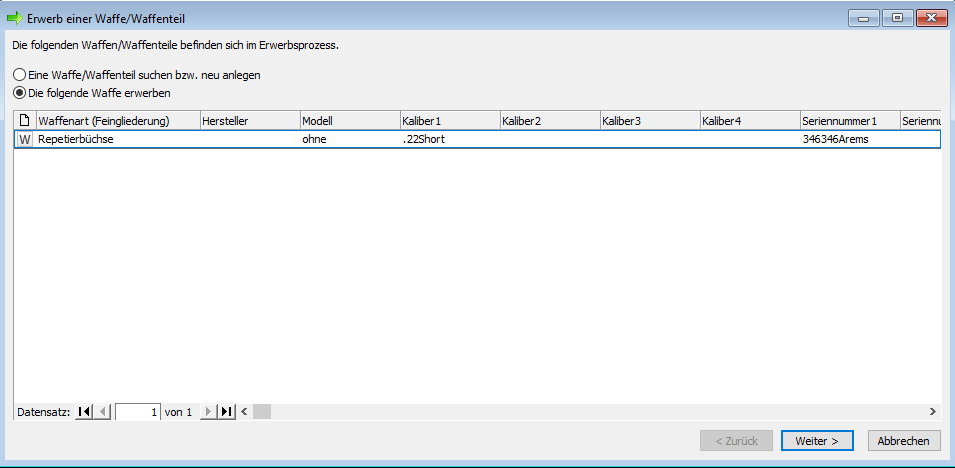Jump to last record navigation button
The image size is (955, 468).
tap(227, 411)
